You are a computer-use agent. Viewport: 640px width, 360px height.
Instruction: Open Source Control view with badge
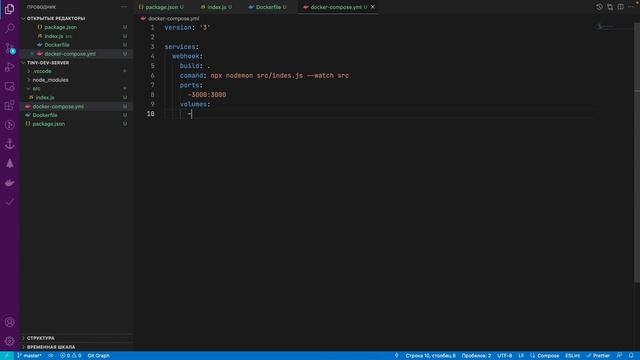pos(9,47)
